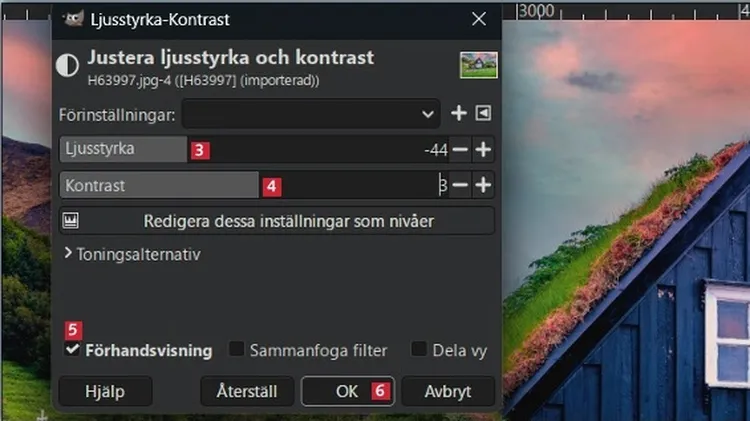The height and width of the screenshot is (421, 750).
Task: Click the image thumbnail in dialog header
Action: point(479,65)
